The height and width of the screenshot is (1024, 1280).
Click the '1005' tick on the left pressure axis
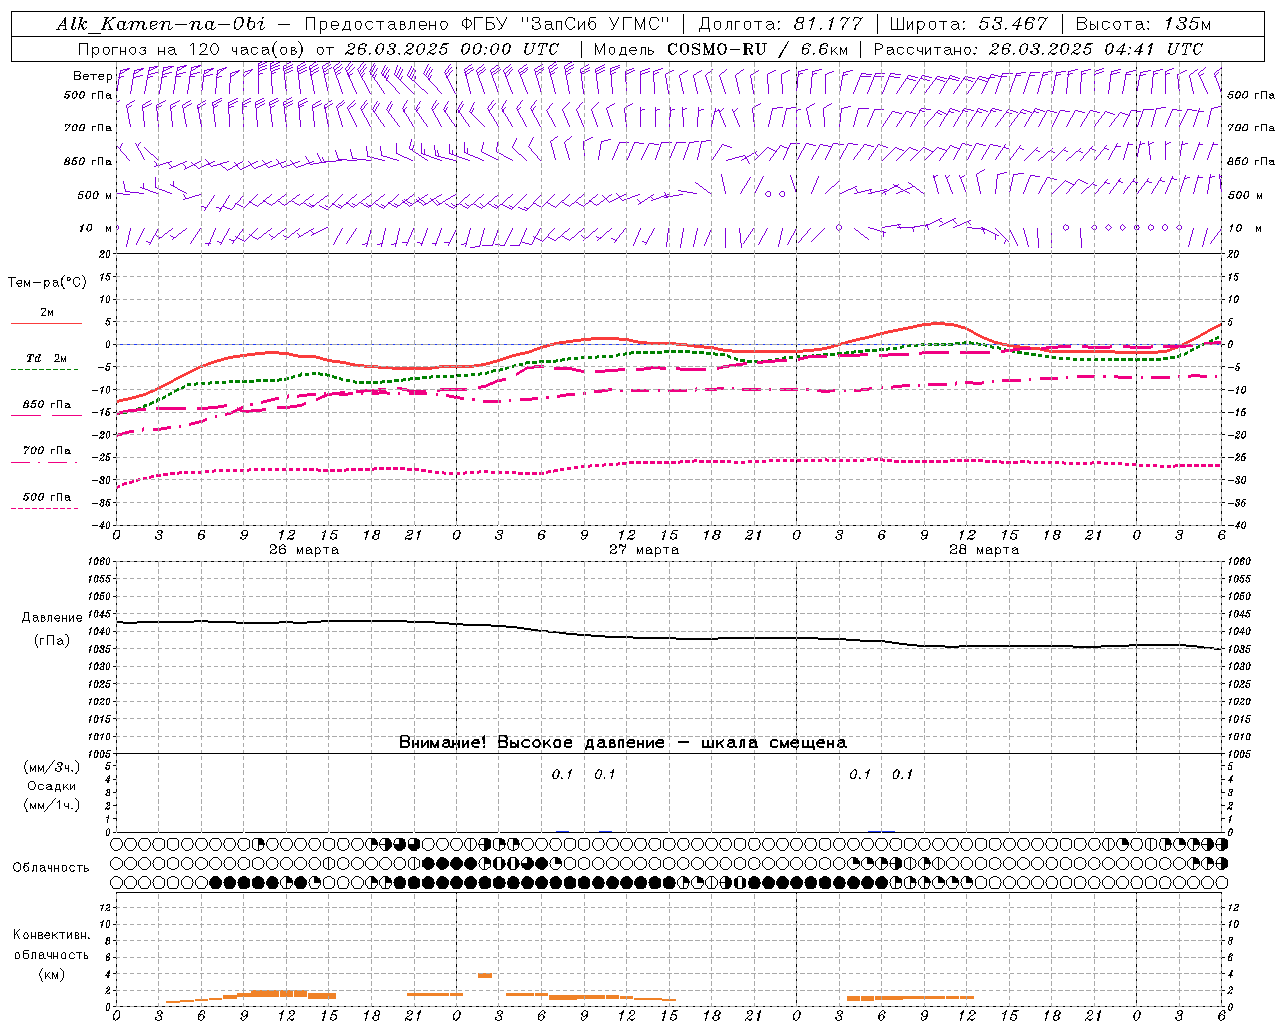pyautogui.click(x=100, y=754)
